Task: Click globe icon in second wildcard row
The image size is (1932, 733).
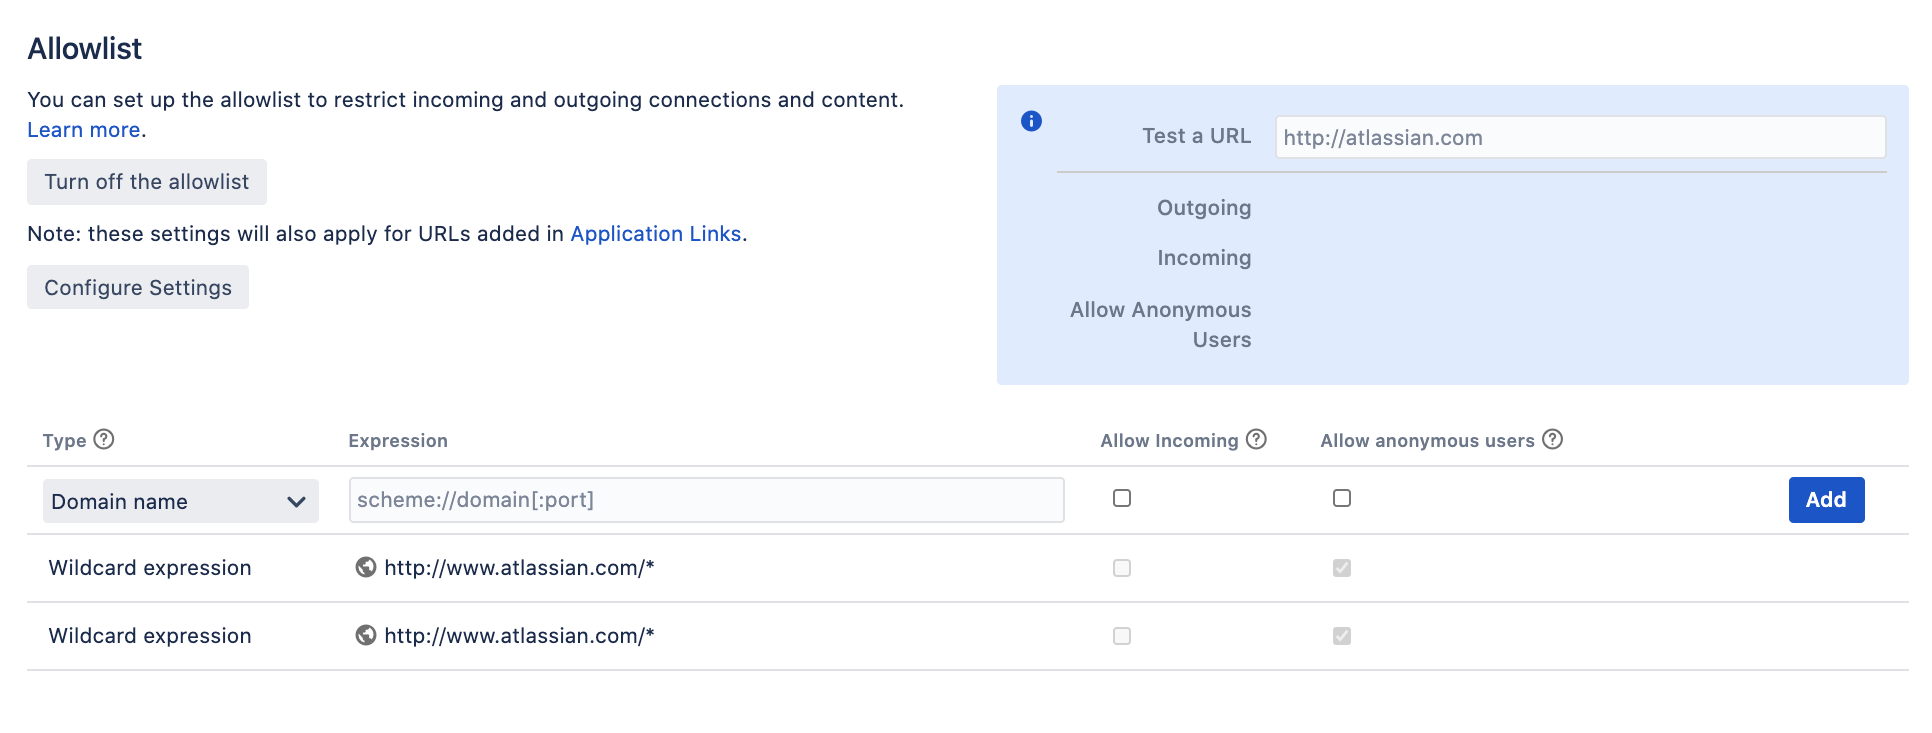Action: 366,635
